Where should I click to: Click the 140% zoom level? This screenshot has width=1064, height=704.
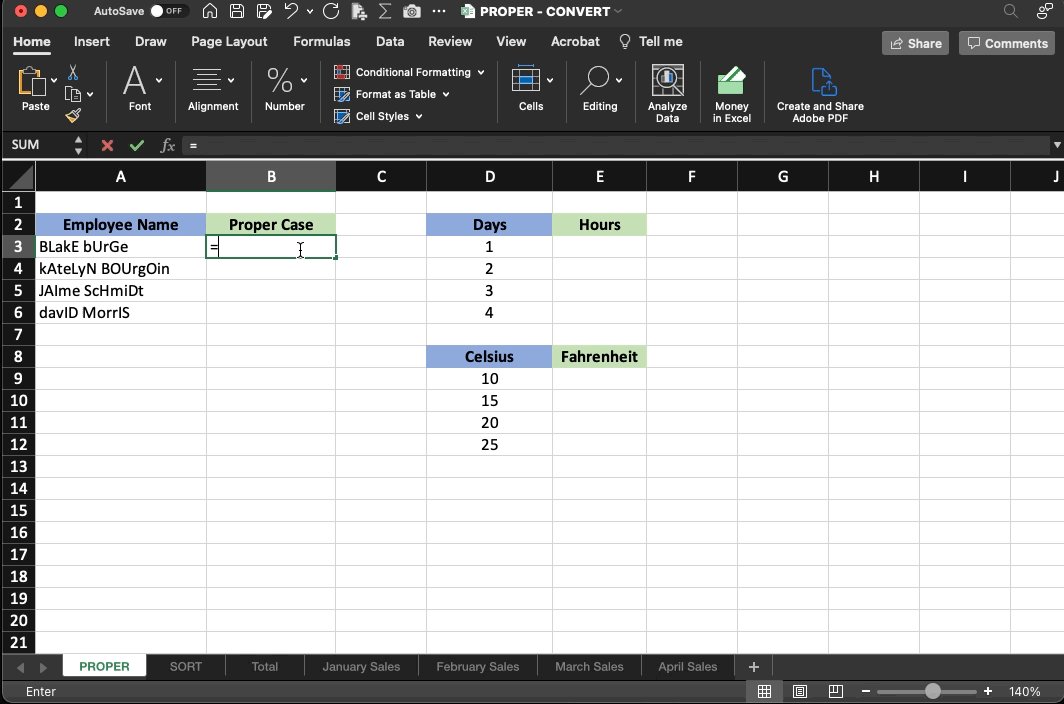click(1024, 691)
